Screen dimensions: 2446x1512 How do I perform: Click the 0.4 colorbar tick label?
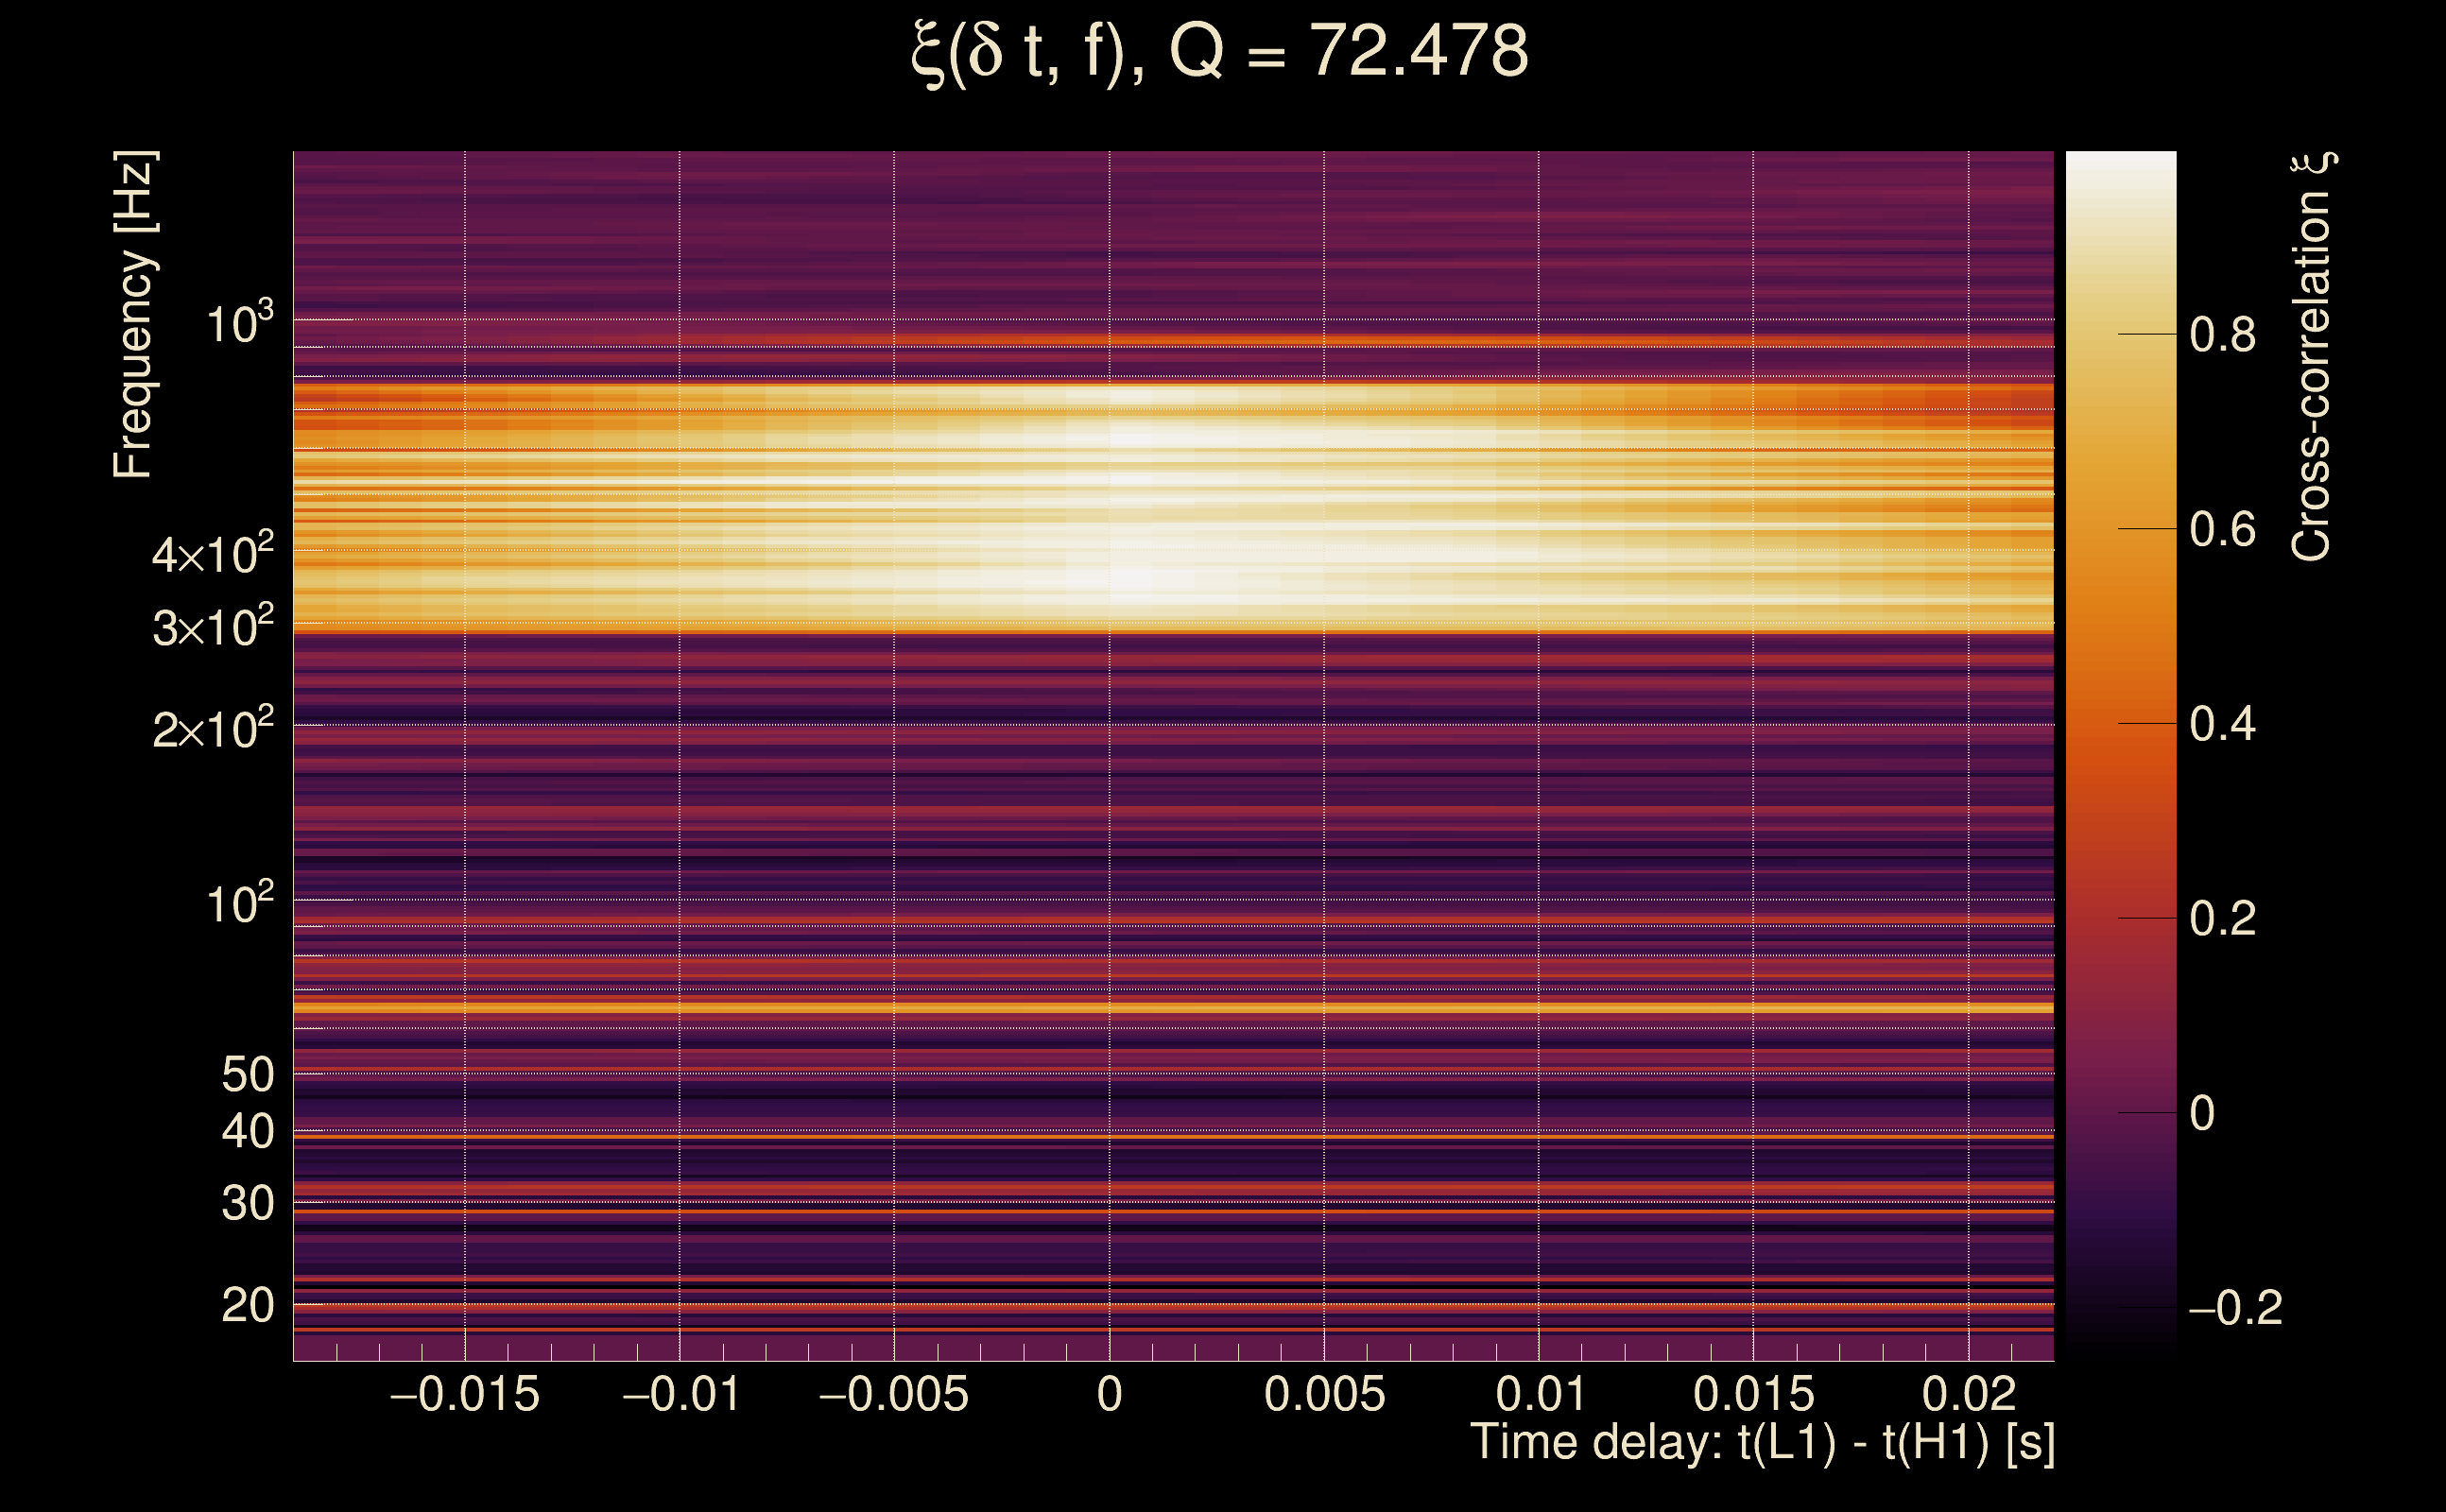(x=2222, y=723)
